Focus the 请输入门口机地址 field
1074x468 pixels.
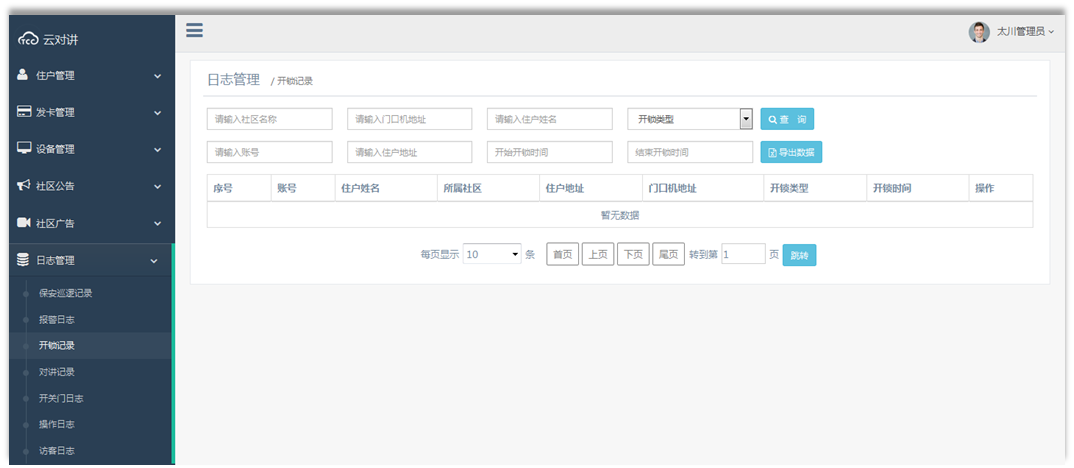tap(410, 119)
